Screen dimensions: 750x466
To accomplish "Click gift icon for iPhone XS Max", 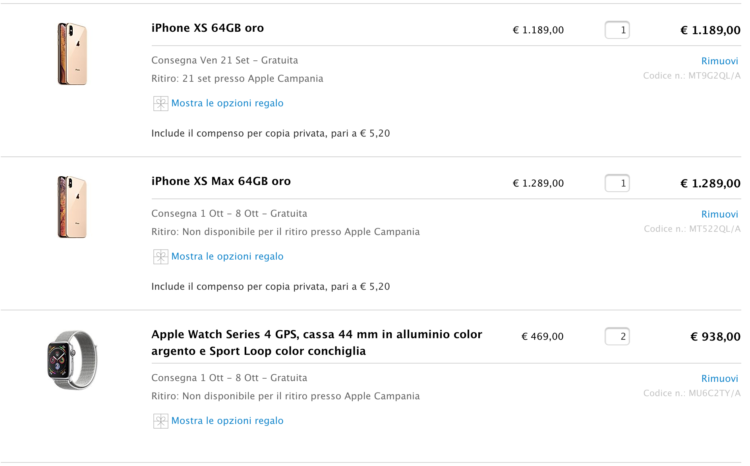I will [160, 256].
